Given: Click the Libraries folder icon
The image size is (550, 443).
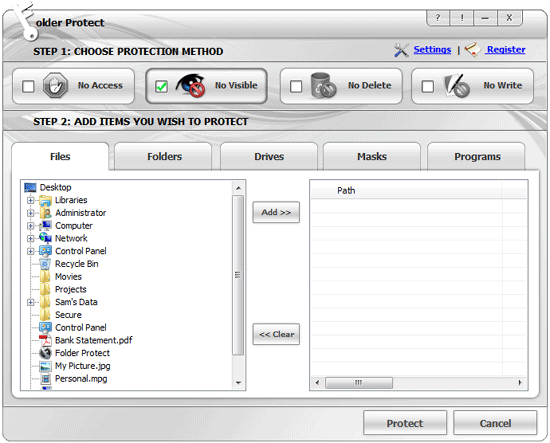Looking at the screenshot, I should [x=45, y=200].
